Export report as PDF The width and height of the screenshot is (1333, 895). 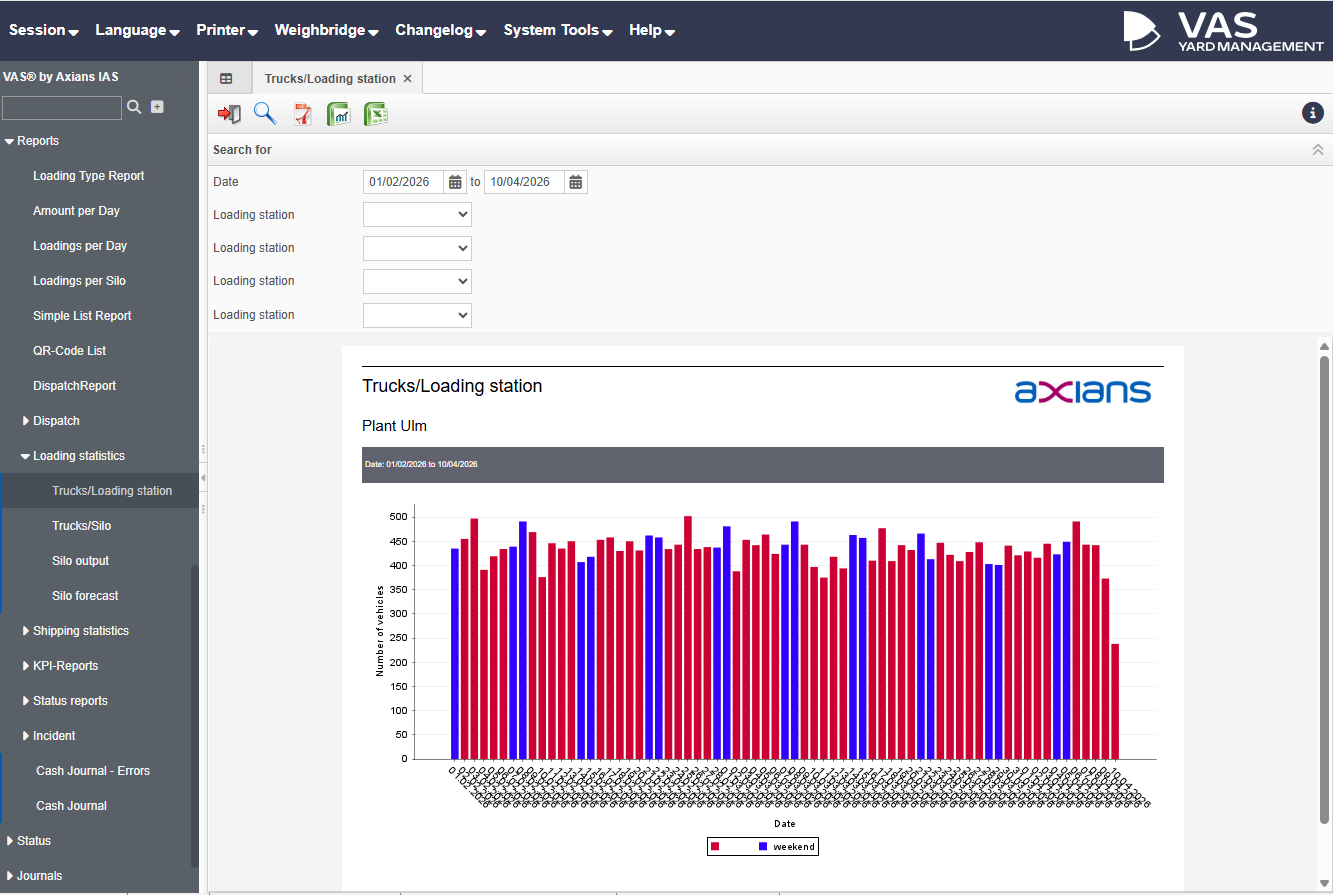302,114
